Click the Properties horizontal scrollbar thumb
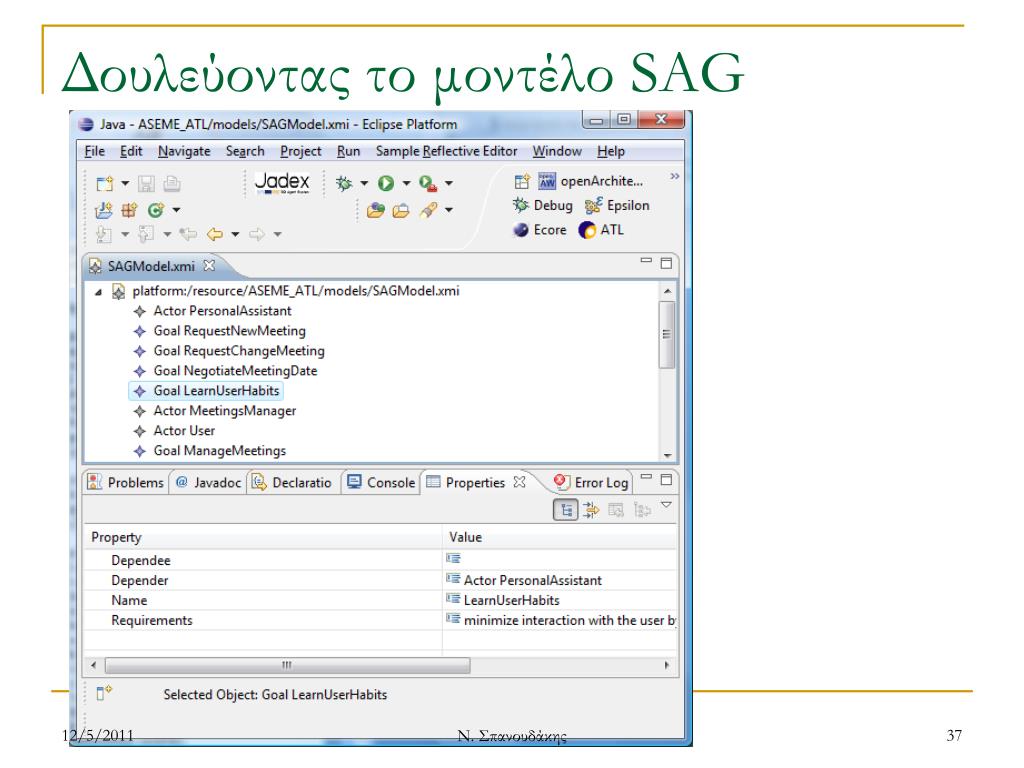Viewport: 1024px width, 768px height. pos(287,665)
